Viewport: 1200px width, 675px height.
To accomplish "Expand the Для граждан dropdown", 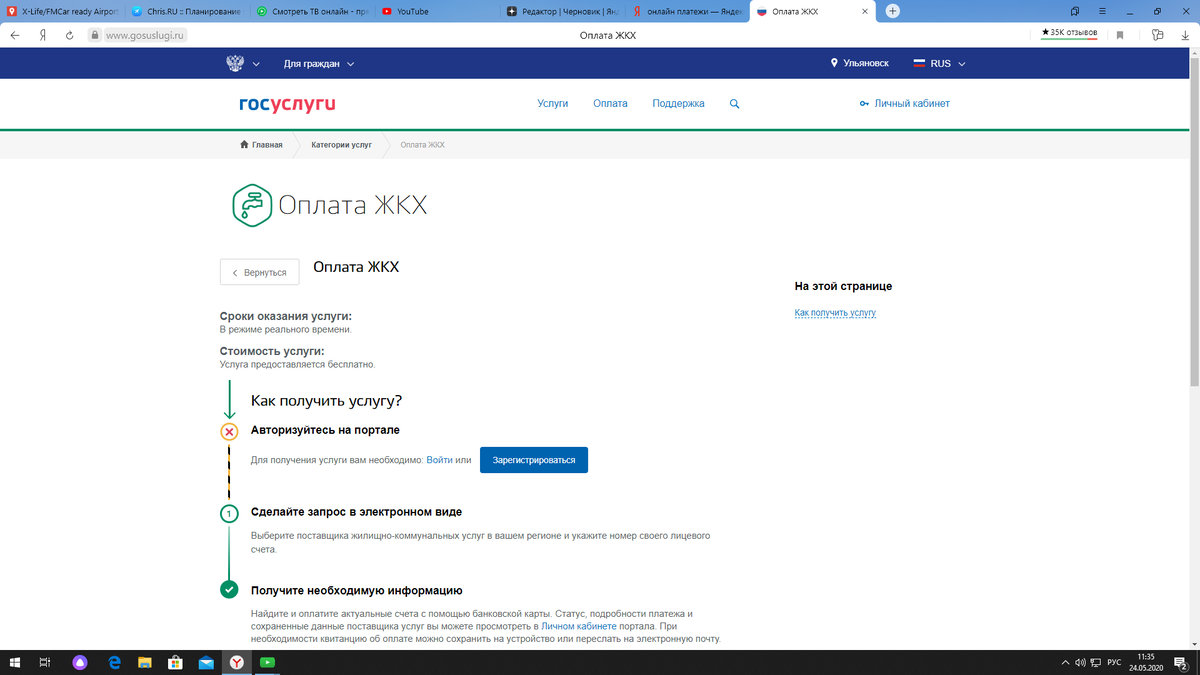I will point(319,64).
